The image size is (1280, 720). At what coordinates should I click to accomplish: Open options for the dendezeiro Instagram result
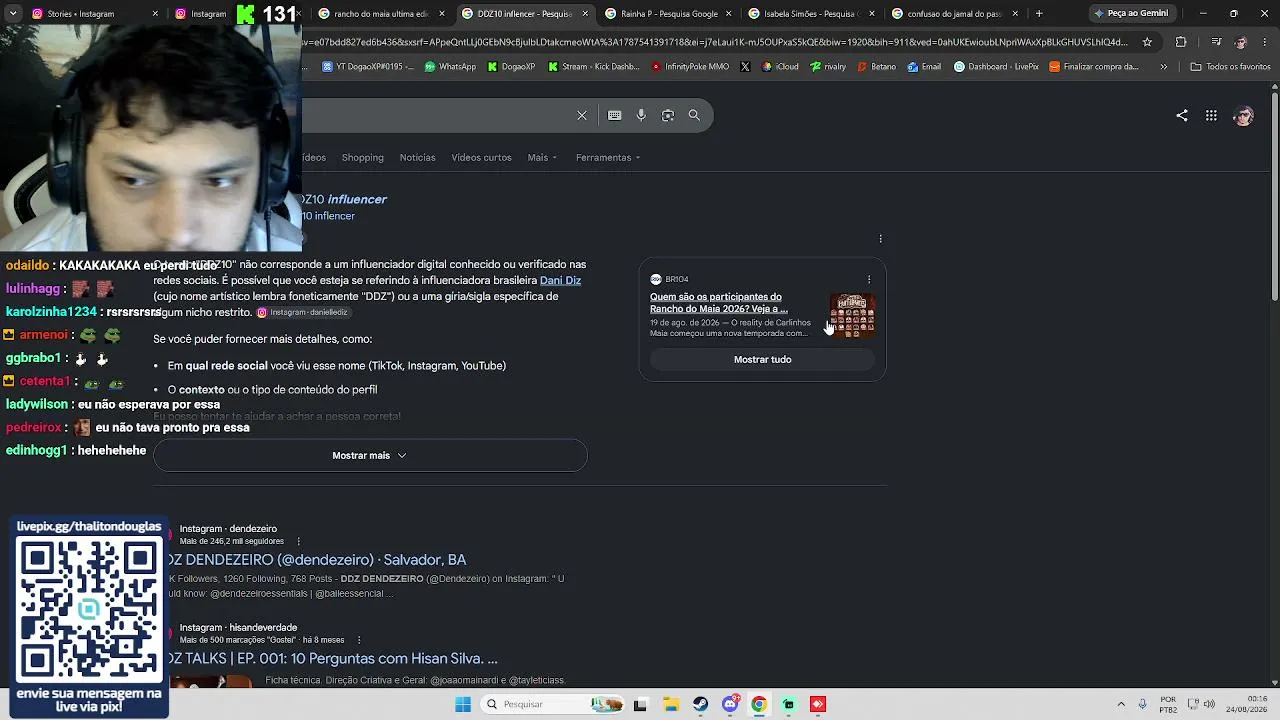pyautogui.click(x=298, y=541)
